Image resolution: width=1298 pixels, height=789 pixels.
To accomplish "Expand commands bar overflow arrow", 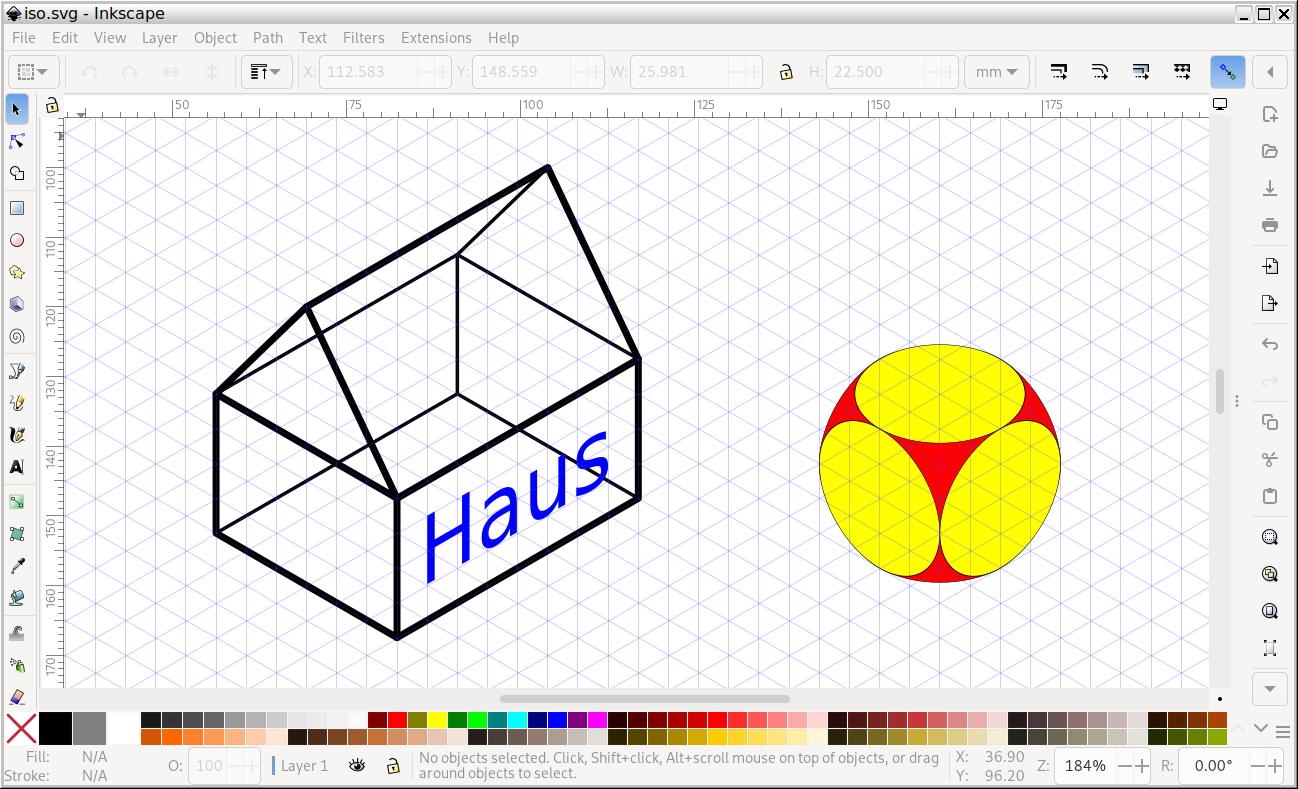I will (1270, 689).
